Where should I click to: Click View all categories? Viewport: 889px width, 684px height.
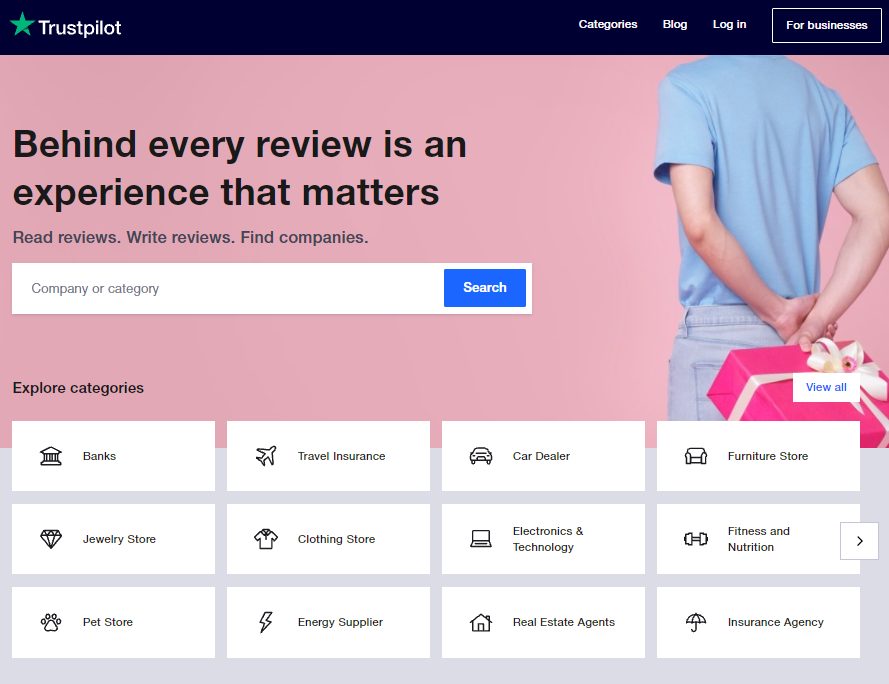click(x=826, y=387)
